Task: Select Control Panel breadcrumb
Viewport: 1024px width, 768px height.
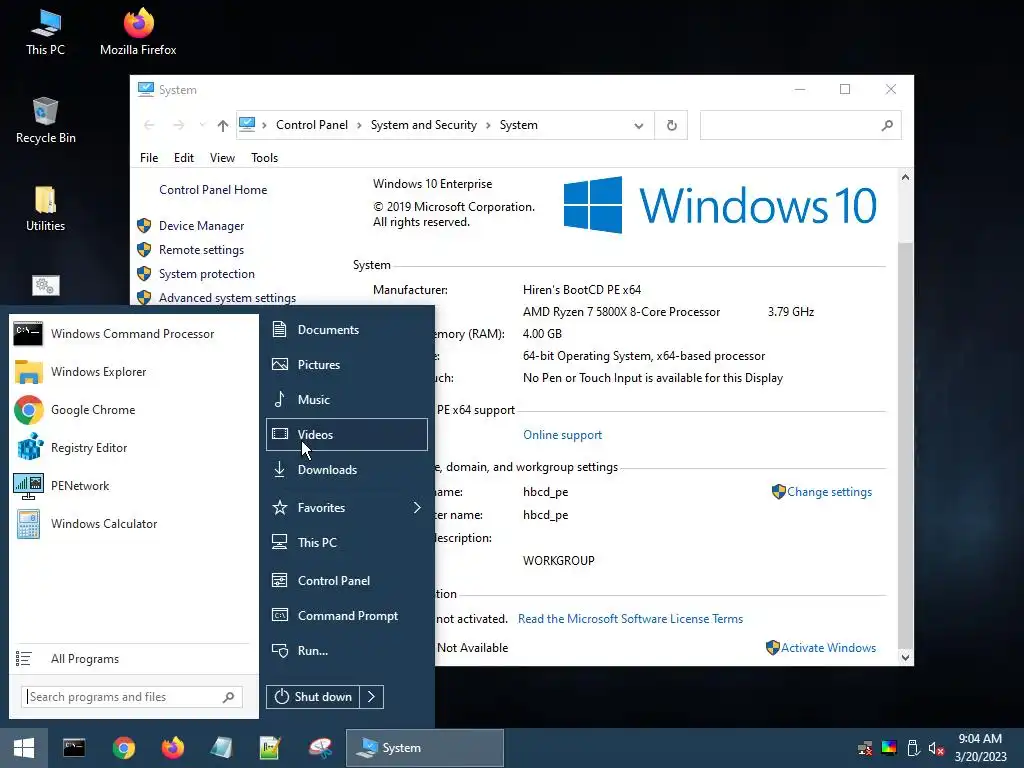Action: tap(312, 125)
